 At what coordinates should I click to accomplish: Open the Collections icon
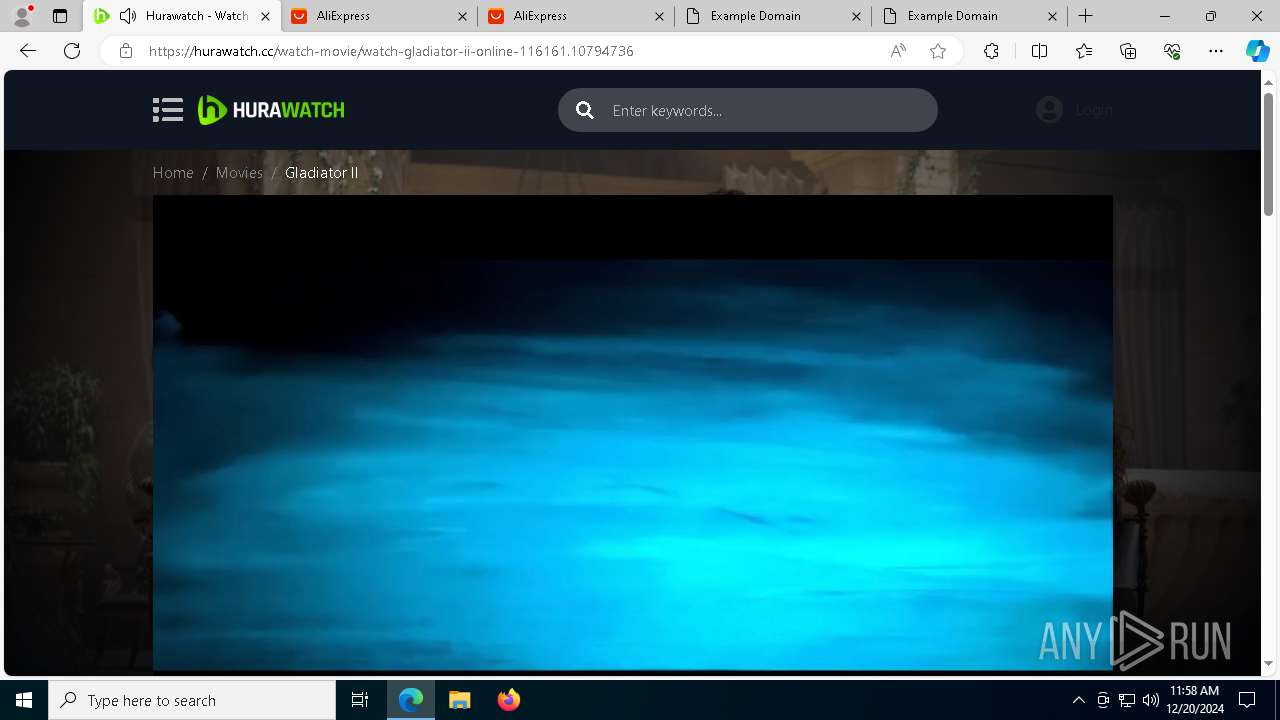1128,51
